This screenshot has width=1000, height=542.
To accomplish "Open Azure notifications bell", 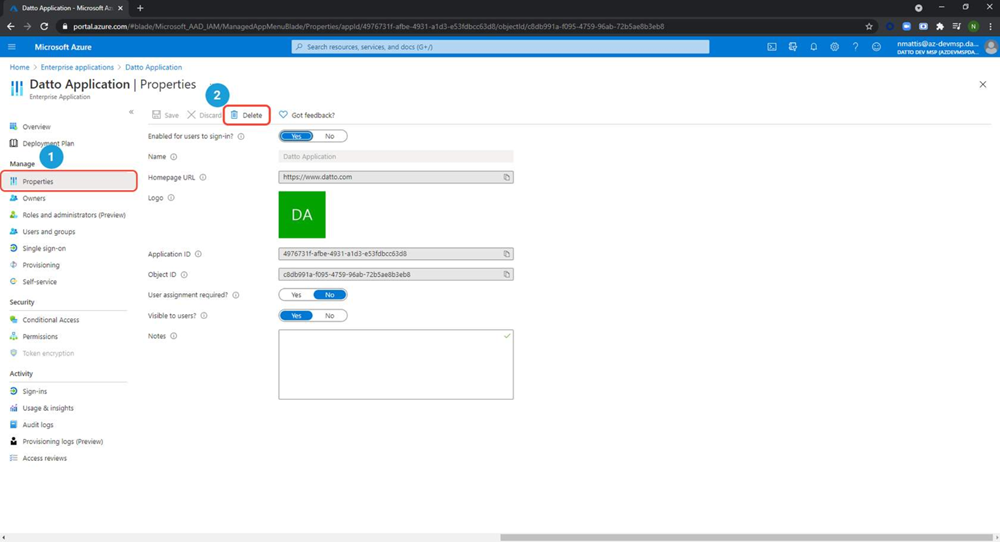I will [813, 47].
